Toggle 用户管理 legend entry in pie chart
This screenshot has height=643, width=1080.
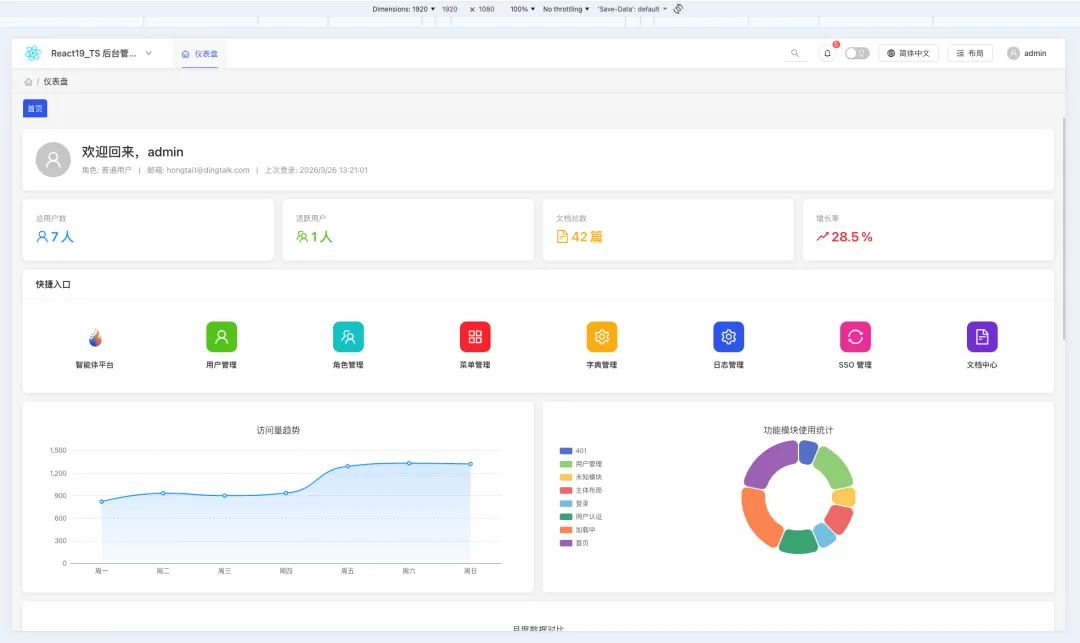pos(581,464)
